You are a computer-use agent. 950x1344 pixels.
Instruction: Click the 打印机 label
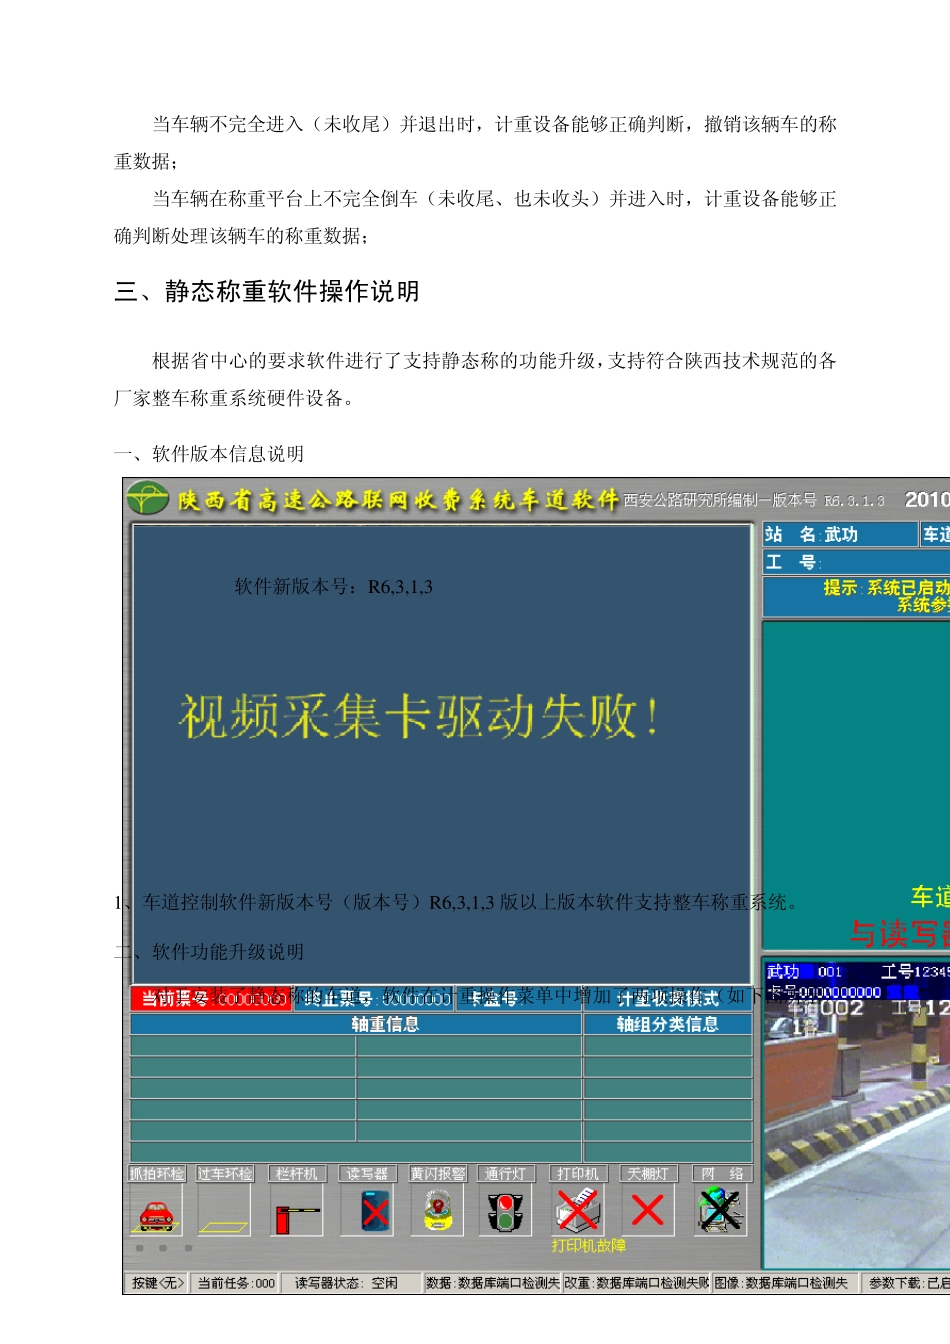click(x=578, y=1174)
